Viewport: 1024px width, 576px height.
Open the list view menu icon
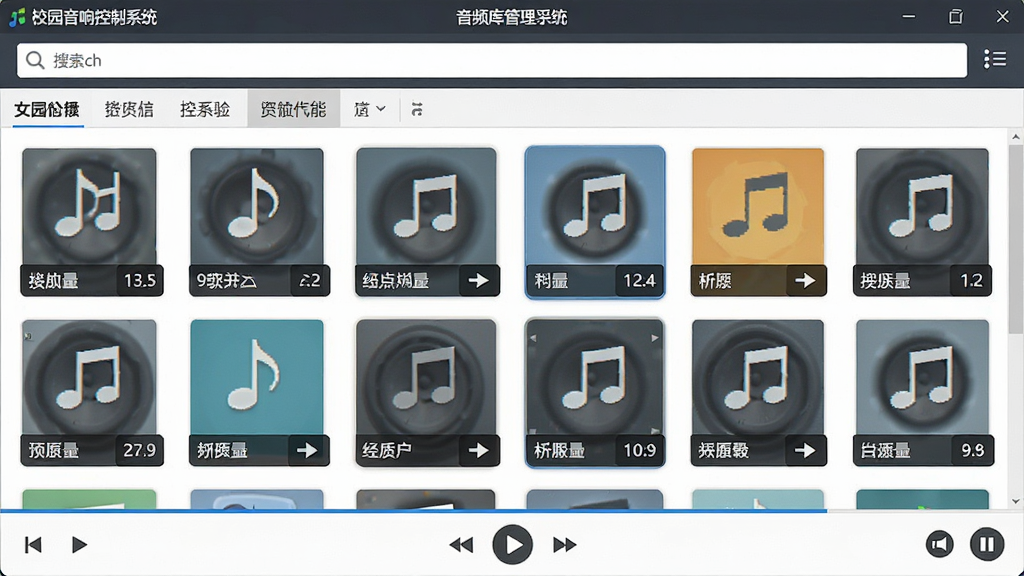[995, 59]
